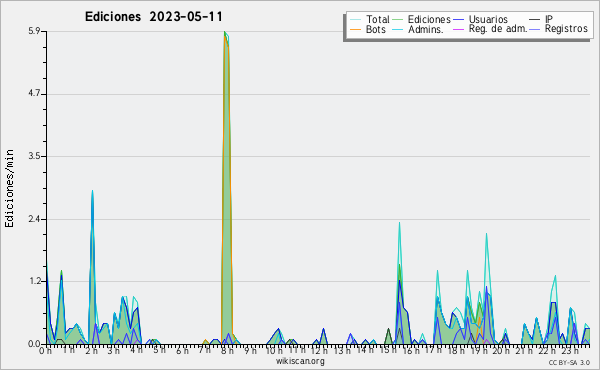The width and height of the screenshot is (600, 370).
Task: Click the 5.9 y-axis value
Action: pos(34,31)
